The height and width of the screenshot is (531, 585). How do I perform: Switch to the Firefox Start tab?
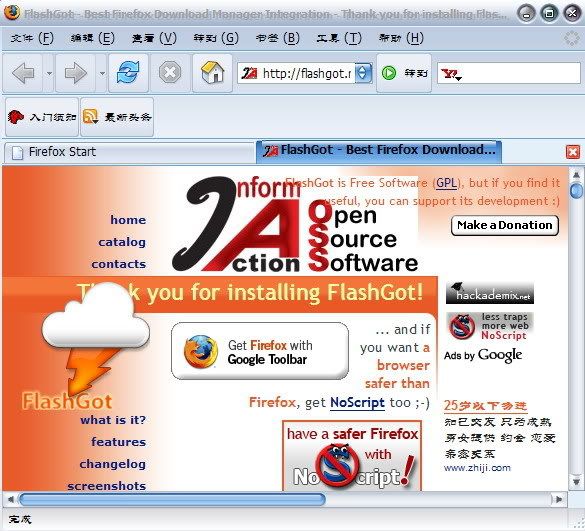pos(130,152)
